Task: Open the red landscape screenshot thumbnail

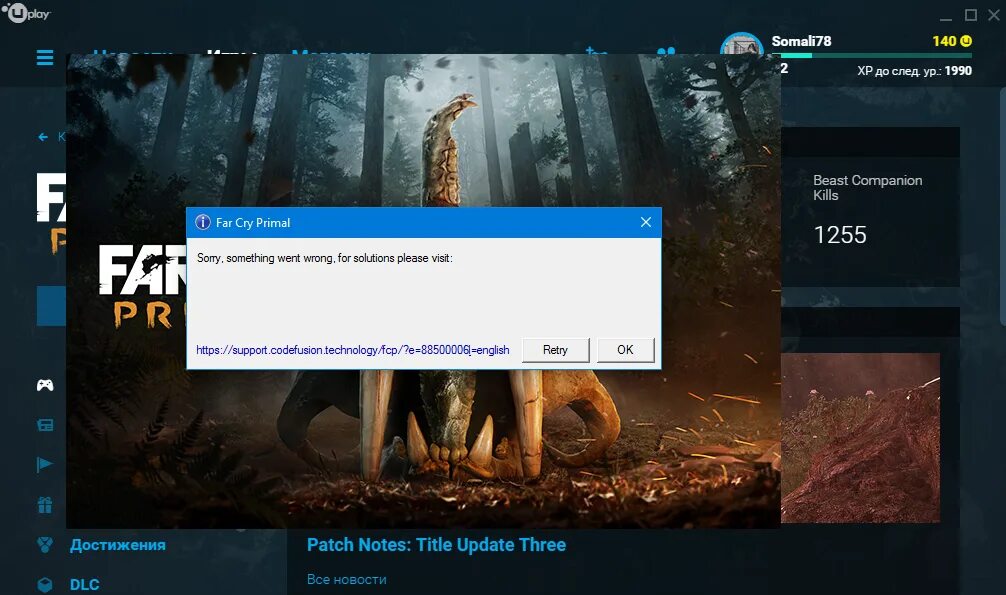Action: point(860,438)
